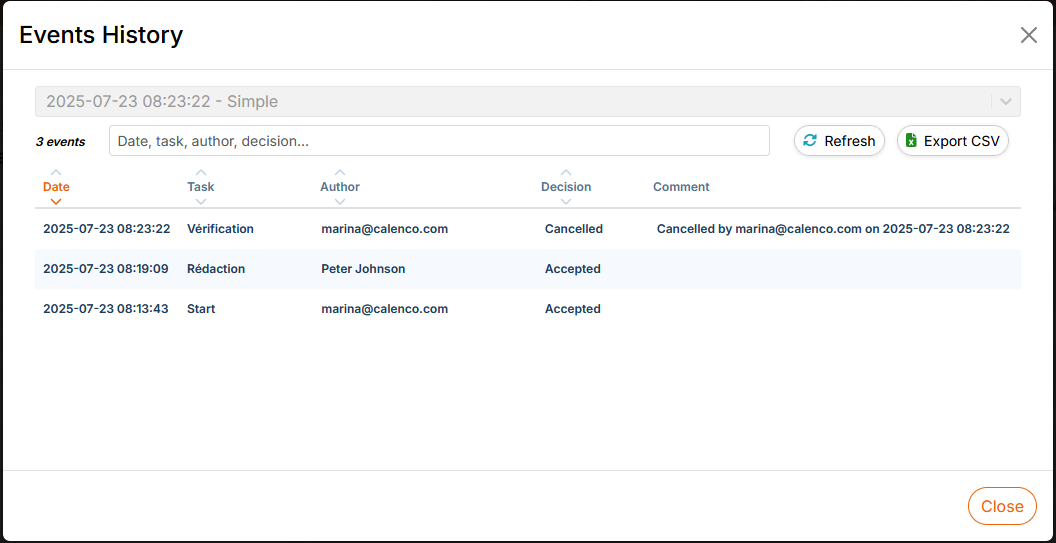1056x543 pixels.
Task: Sort Task column ascending with up chevron
Action: [201, 172]
